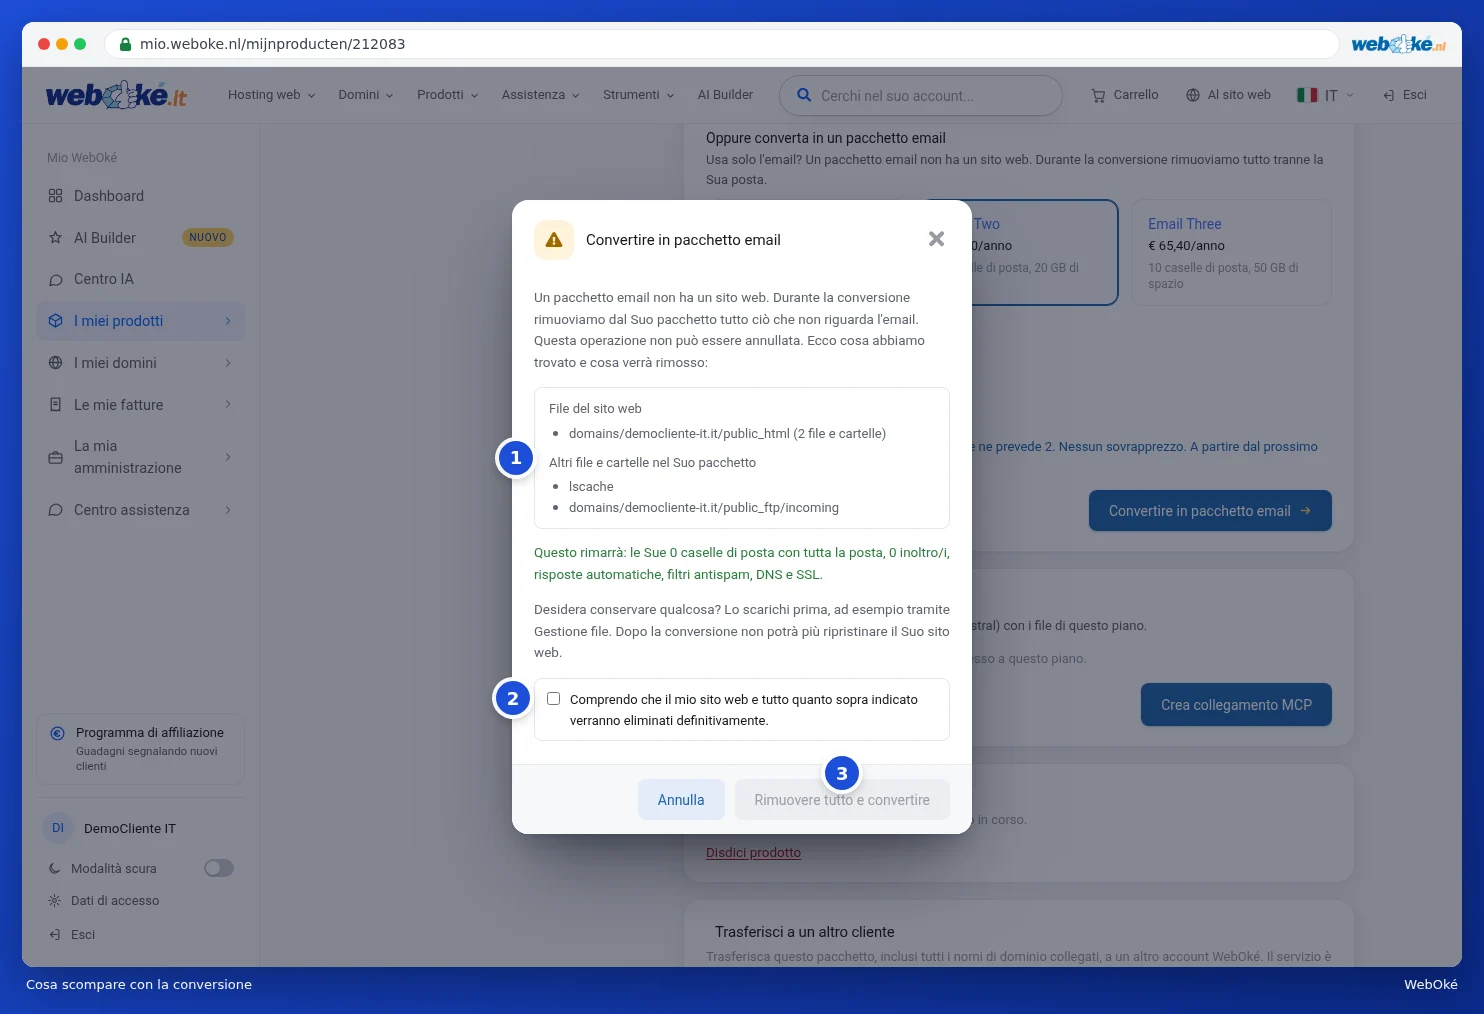Open the Hosting web dropdown menu
Image resolution: width=1484 pixels, height=1014 pixels.
271,95
